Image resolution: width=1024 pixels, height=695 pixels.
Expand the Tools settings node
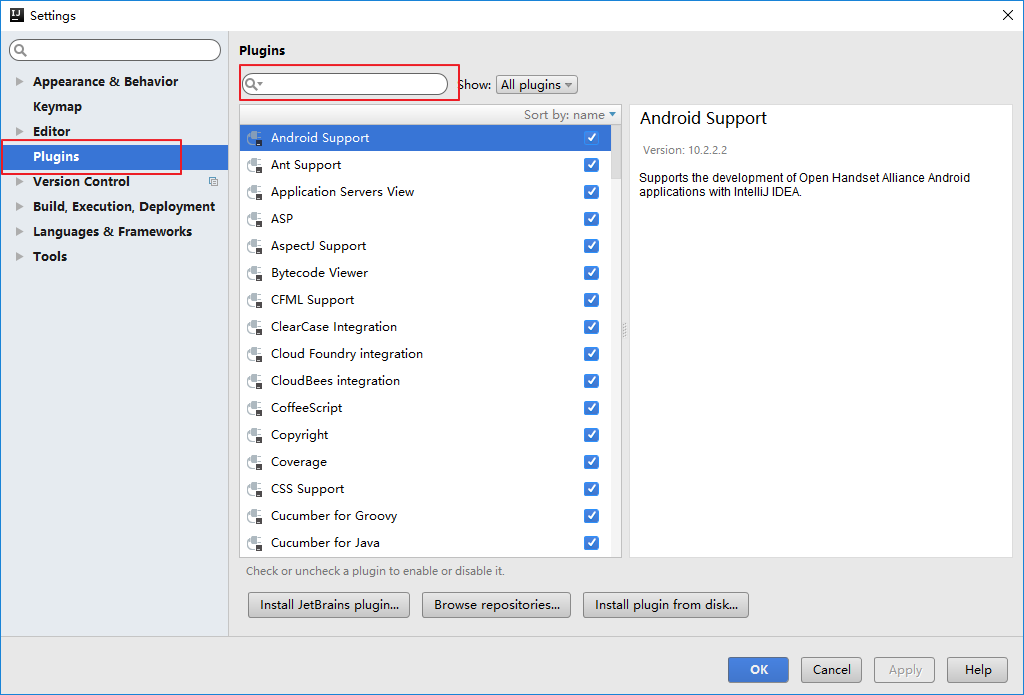click(x=20, y=257)
